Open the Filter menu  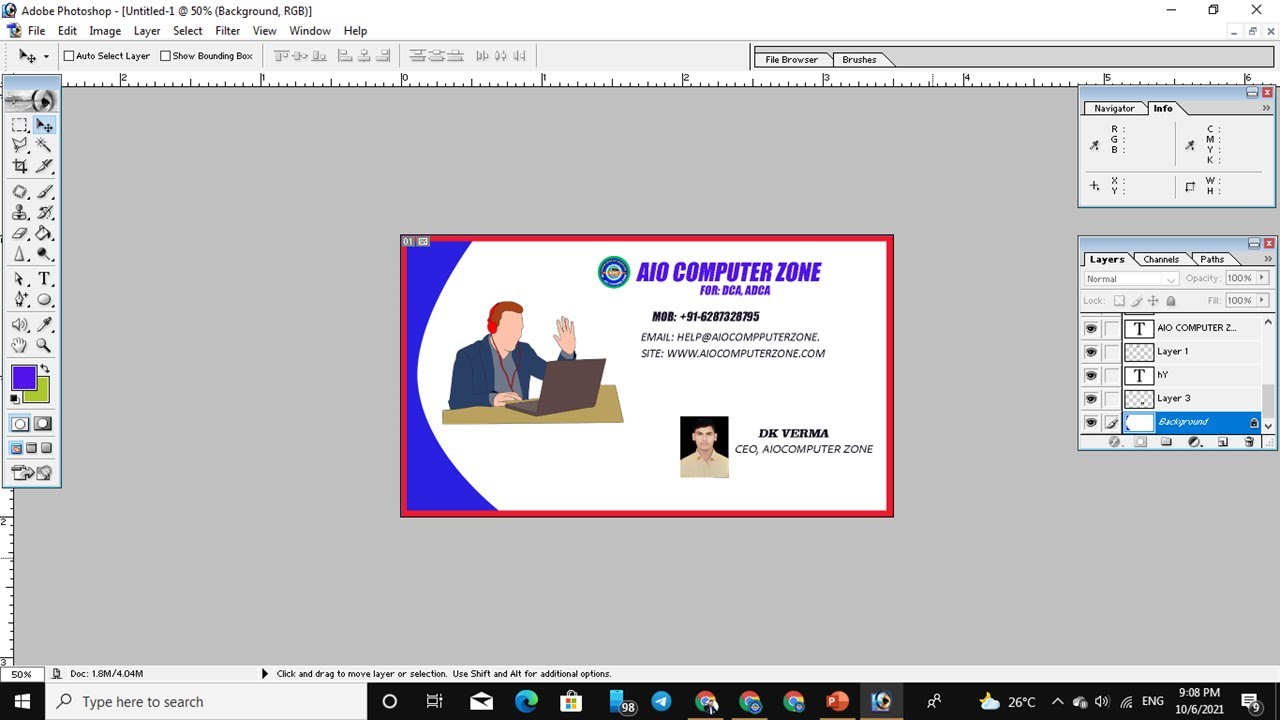click(x=227, y=31)
